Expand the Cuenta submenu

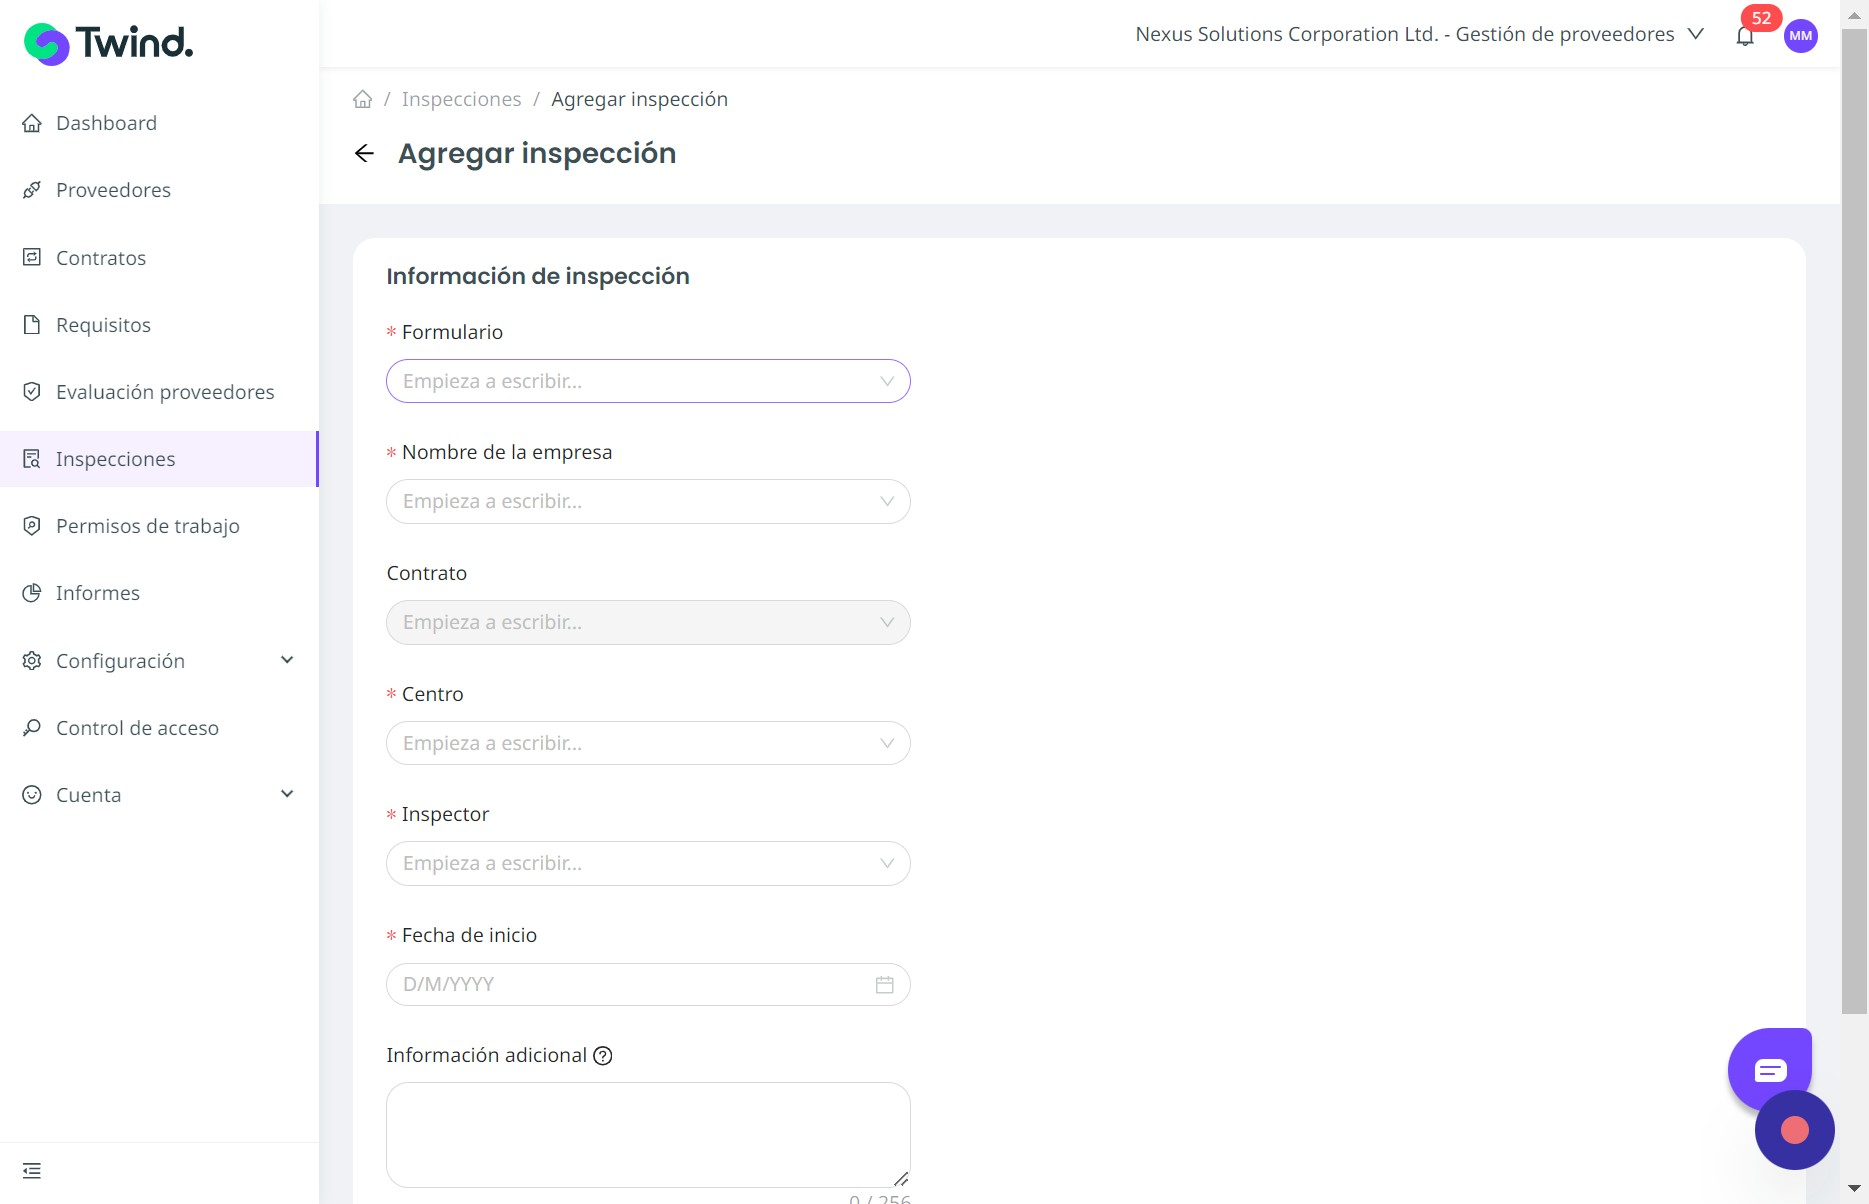pyautogui.click(x=287, y=794)
